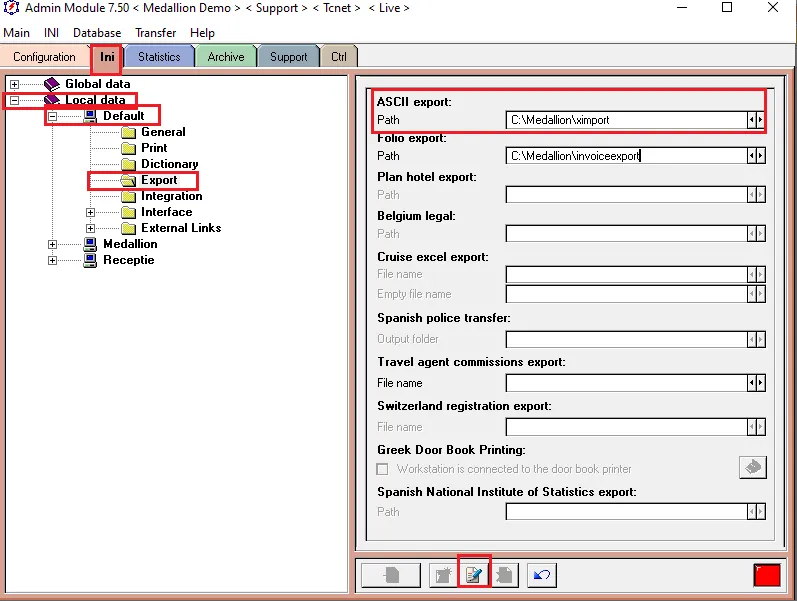The width and height of the screenshot is (797, 601).
Task: Click the Local data book icon
Action: tap(52, 100)
